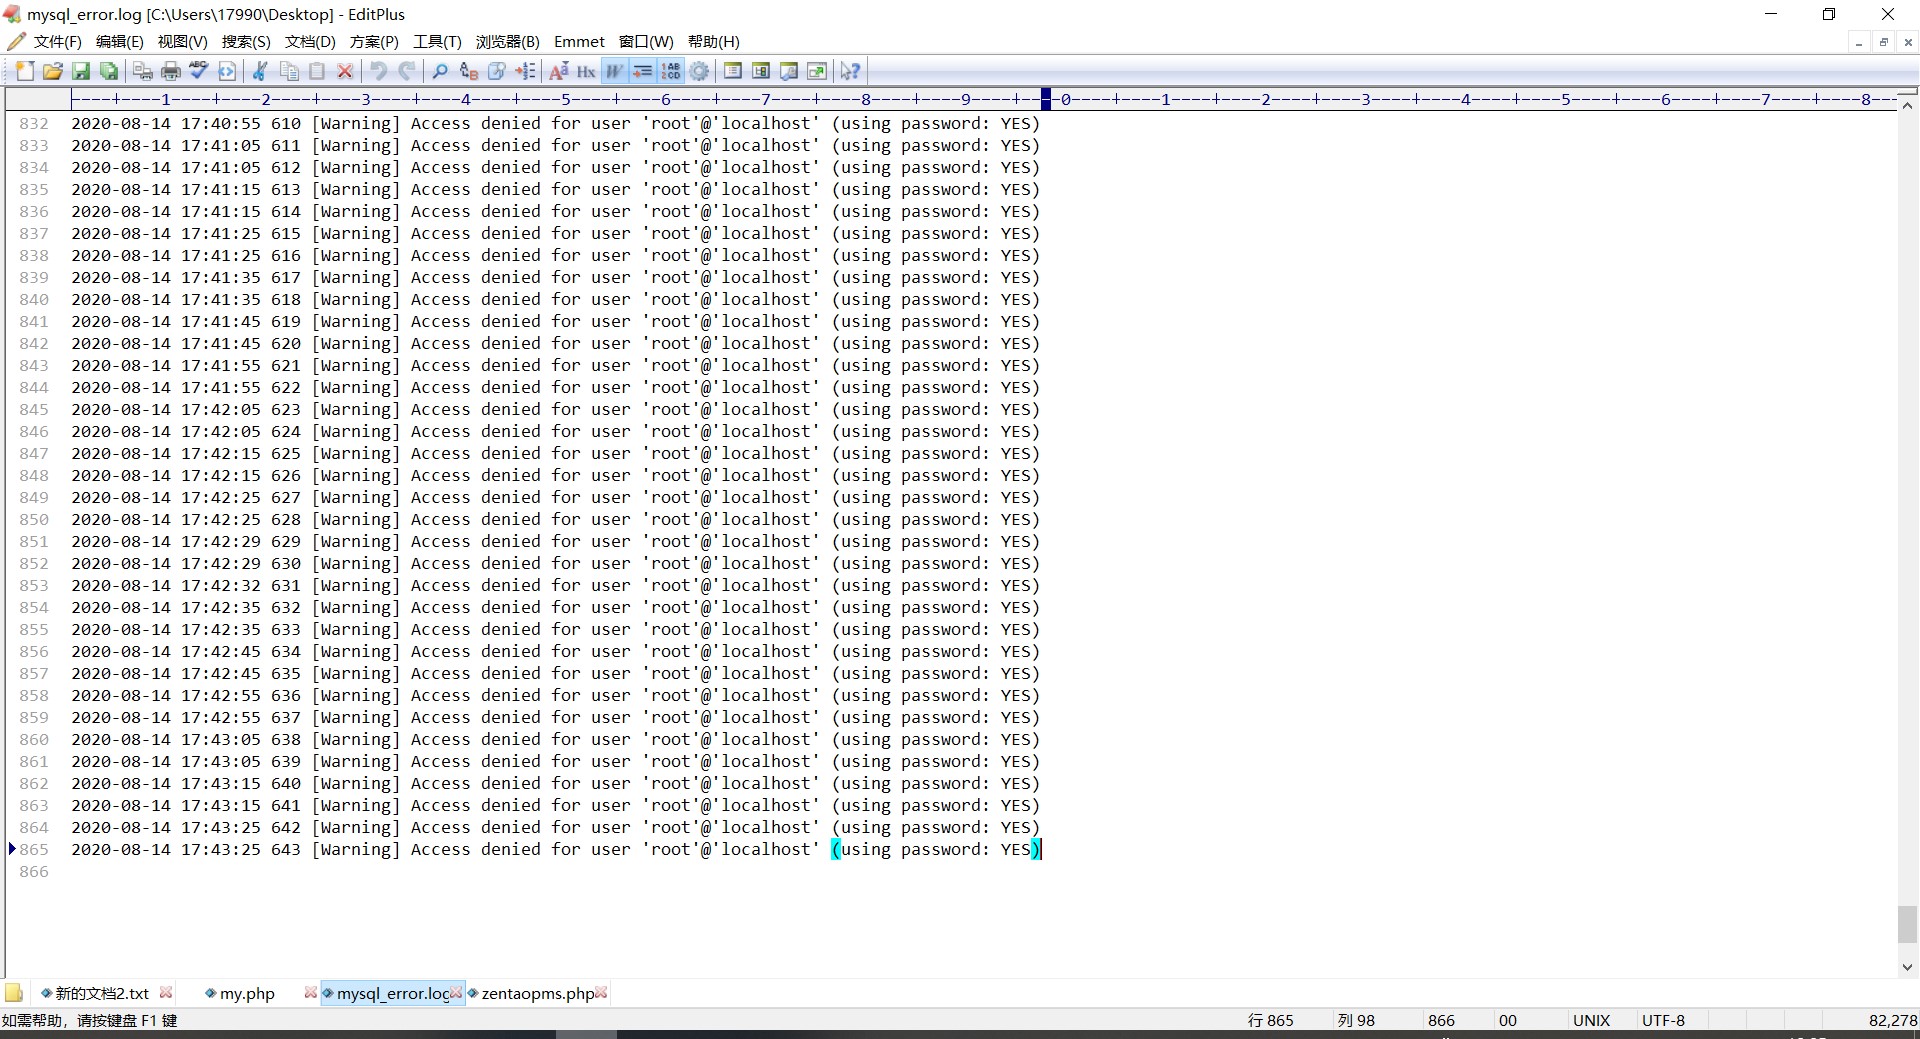Open the 帮助(H) menu
The height and width of the screenshot is (1039, 1920).
714,42
